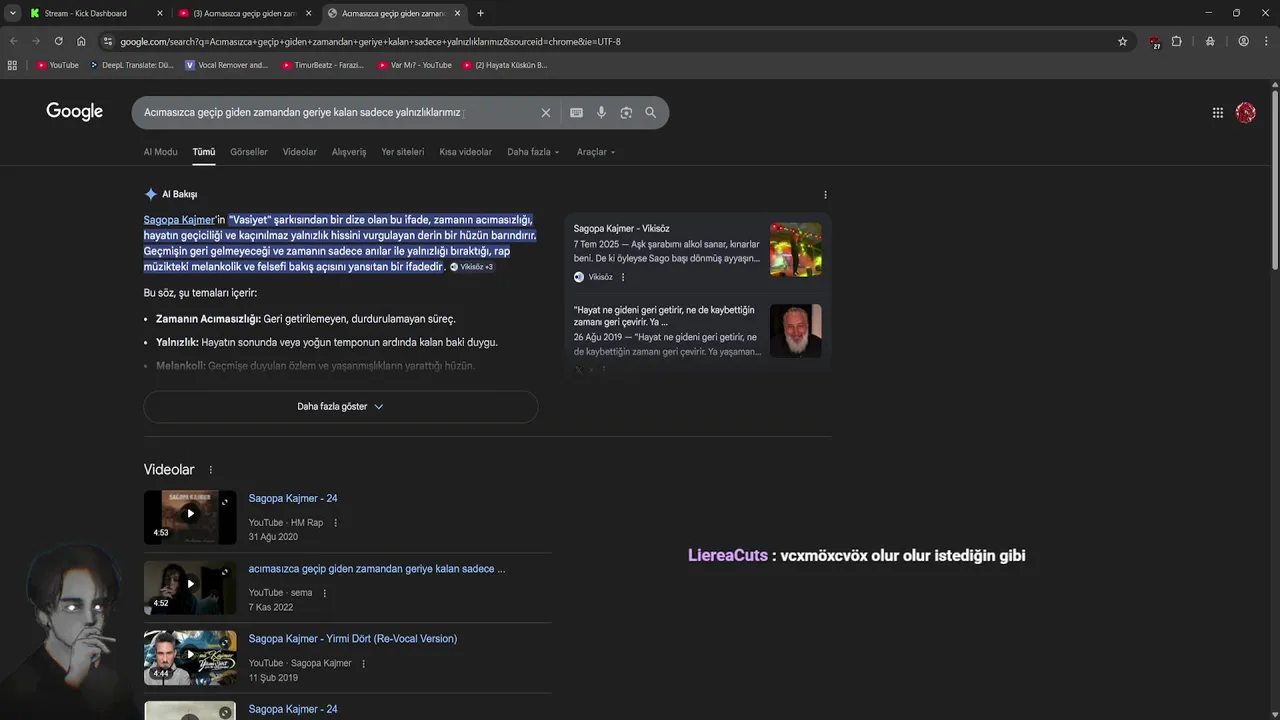Close the Stream - Kick Dashboard tab
The height and width of the screenshot is (720, 1280).
159,13
